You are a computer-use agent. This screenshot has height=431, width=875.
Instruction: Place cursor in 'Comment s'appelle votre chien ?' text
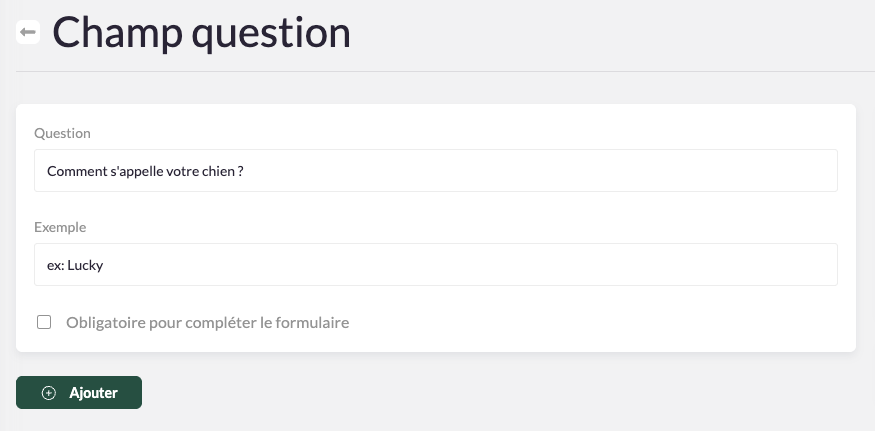click(146, 171)
